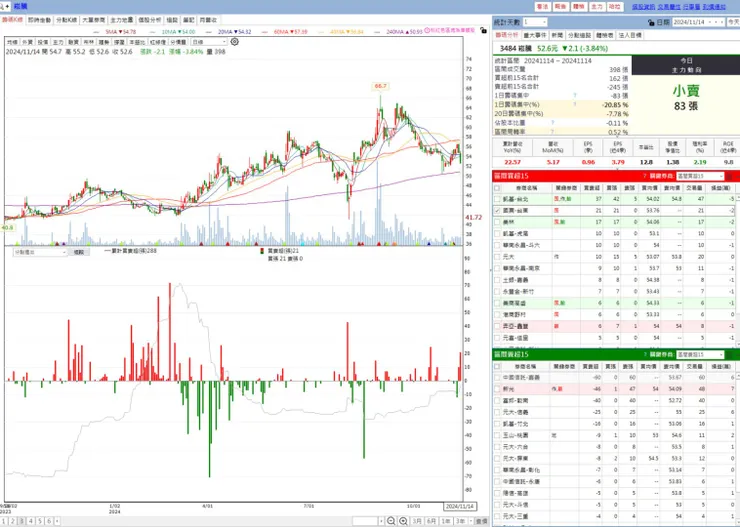Image resolution: width=740 pixels, height=527 pixels.
Task: Toggle the 本益比 overlay button
Action: coord(137,42)
